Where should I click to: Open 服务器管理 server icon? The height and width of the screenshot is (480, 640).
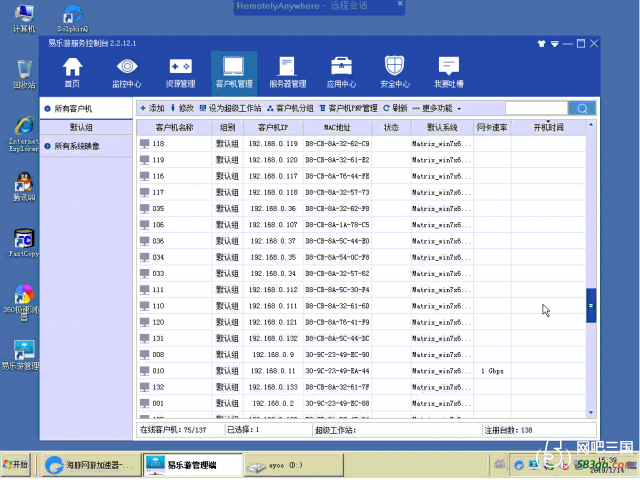pyautogui.click(x=287, y=73)
